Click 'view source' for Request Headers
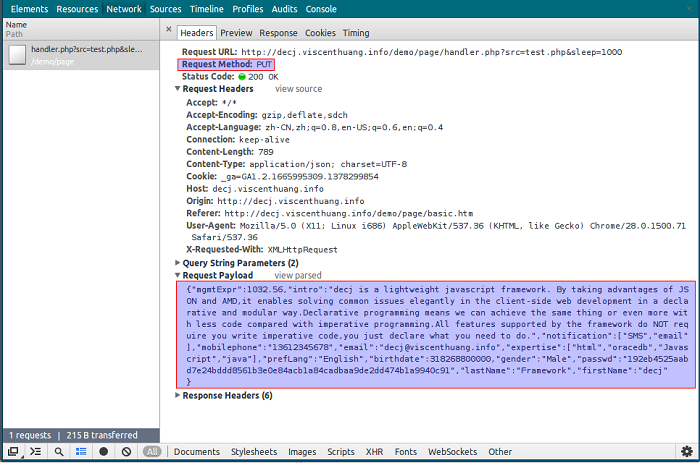The width and height of the screenshot is (700, 463). (x=298, y=88)
